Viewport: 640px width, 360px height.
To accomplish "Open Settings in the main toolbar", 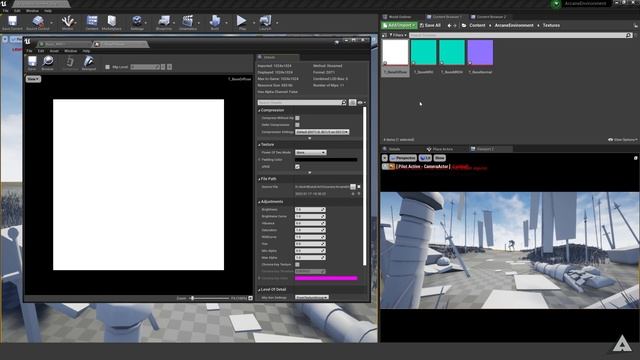I will (x=137, y=23).
